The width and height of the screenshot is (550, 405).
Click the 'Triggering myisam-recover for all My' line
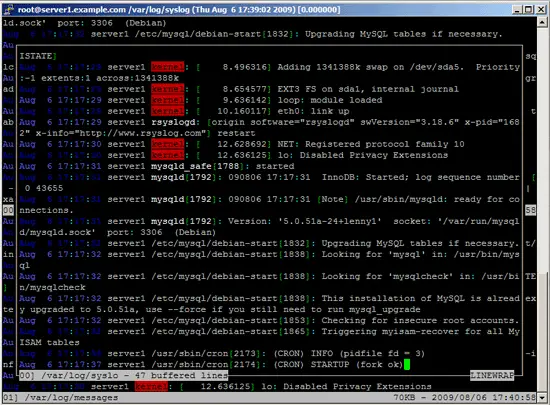click(269, 331)
